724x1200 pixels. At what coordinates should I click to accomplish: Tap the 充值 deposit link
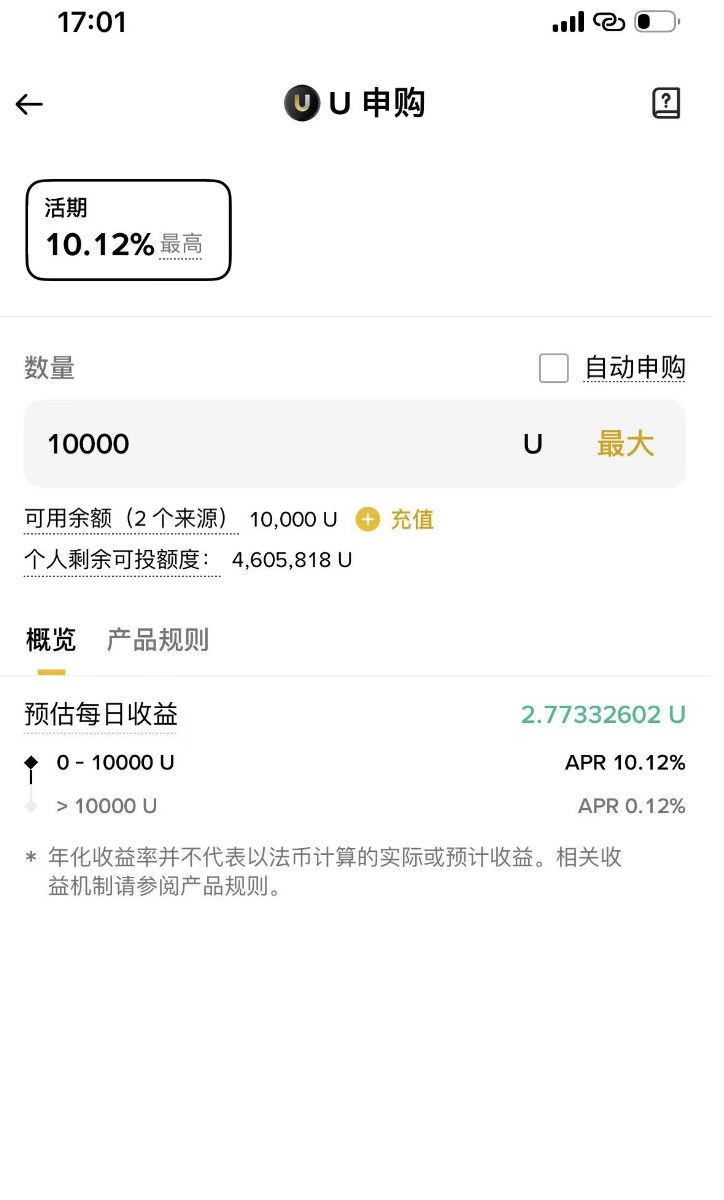click(412, 519)
